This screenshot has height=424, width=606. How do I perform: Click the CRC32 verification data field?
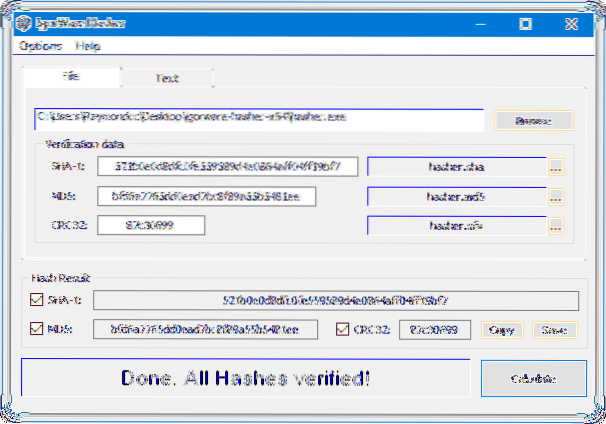[x=151, y=226]
